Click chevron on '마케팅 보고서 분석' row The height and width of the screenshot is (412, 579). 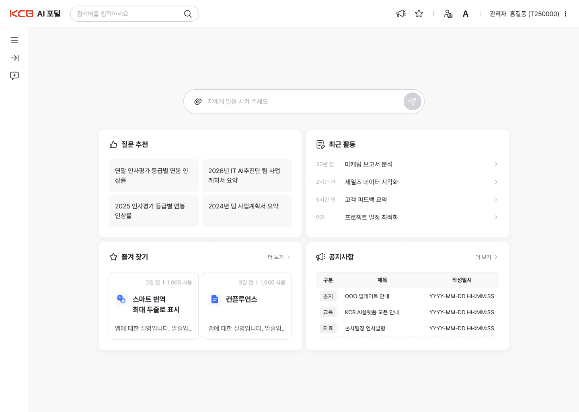tap(496, 164)
